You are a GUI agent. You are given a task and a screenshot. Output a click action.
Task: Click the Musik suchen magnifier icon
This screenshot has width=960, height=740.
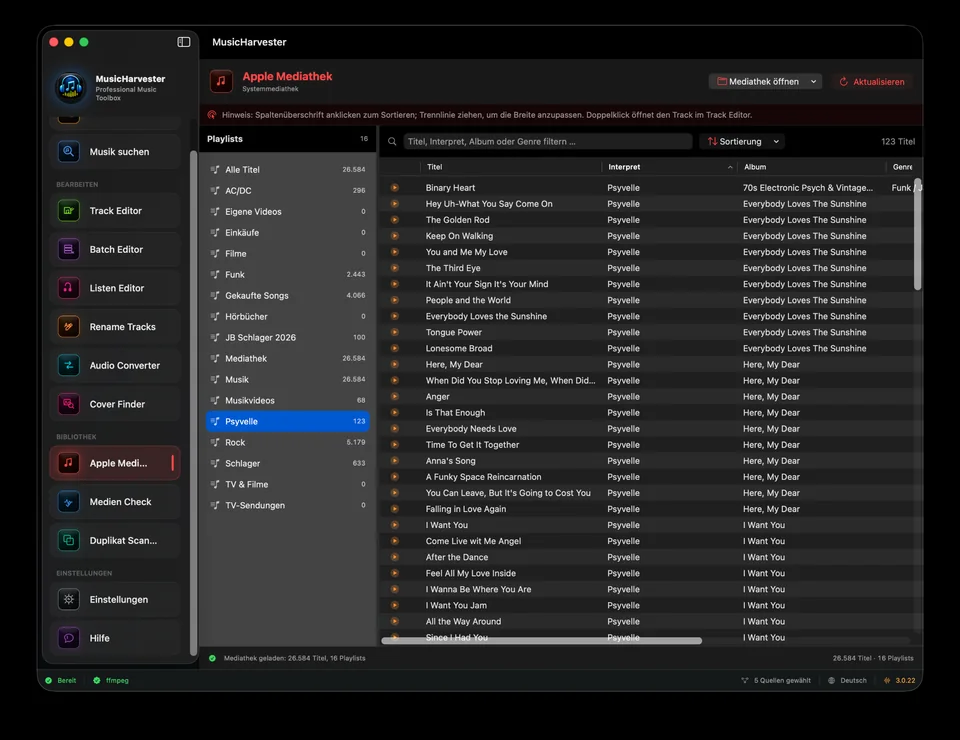pos(69,151)
